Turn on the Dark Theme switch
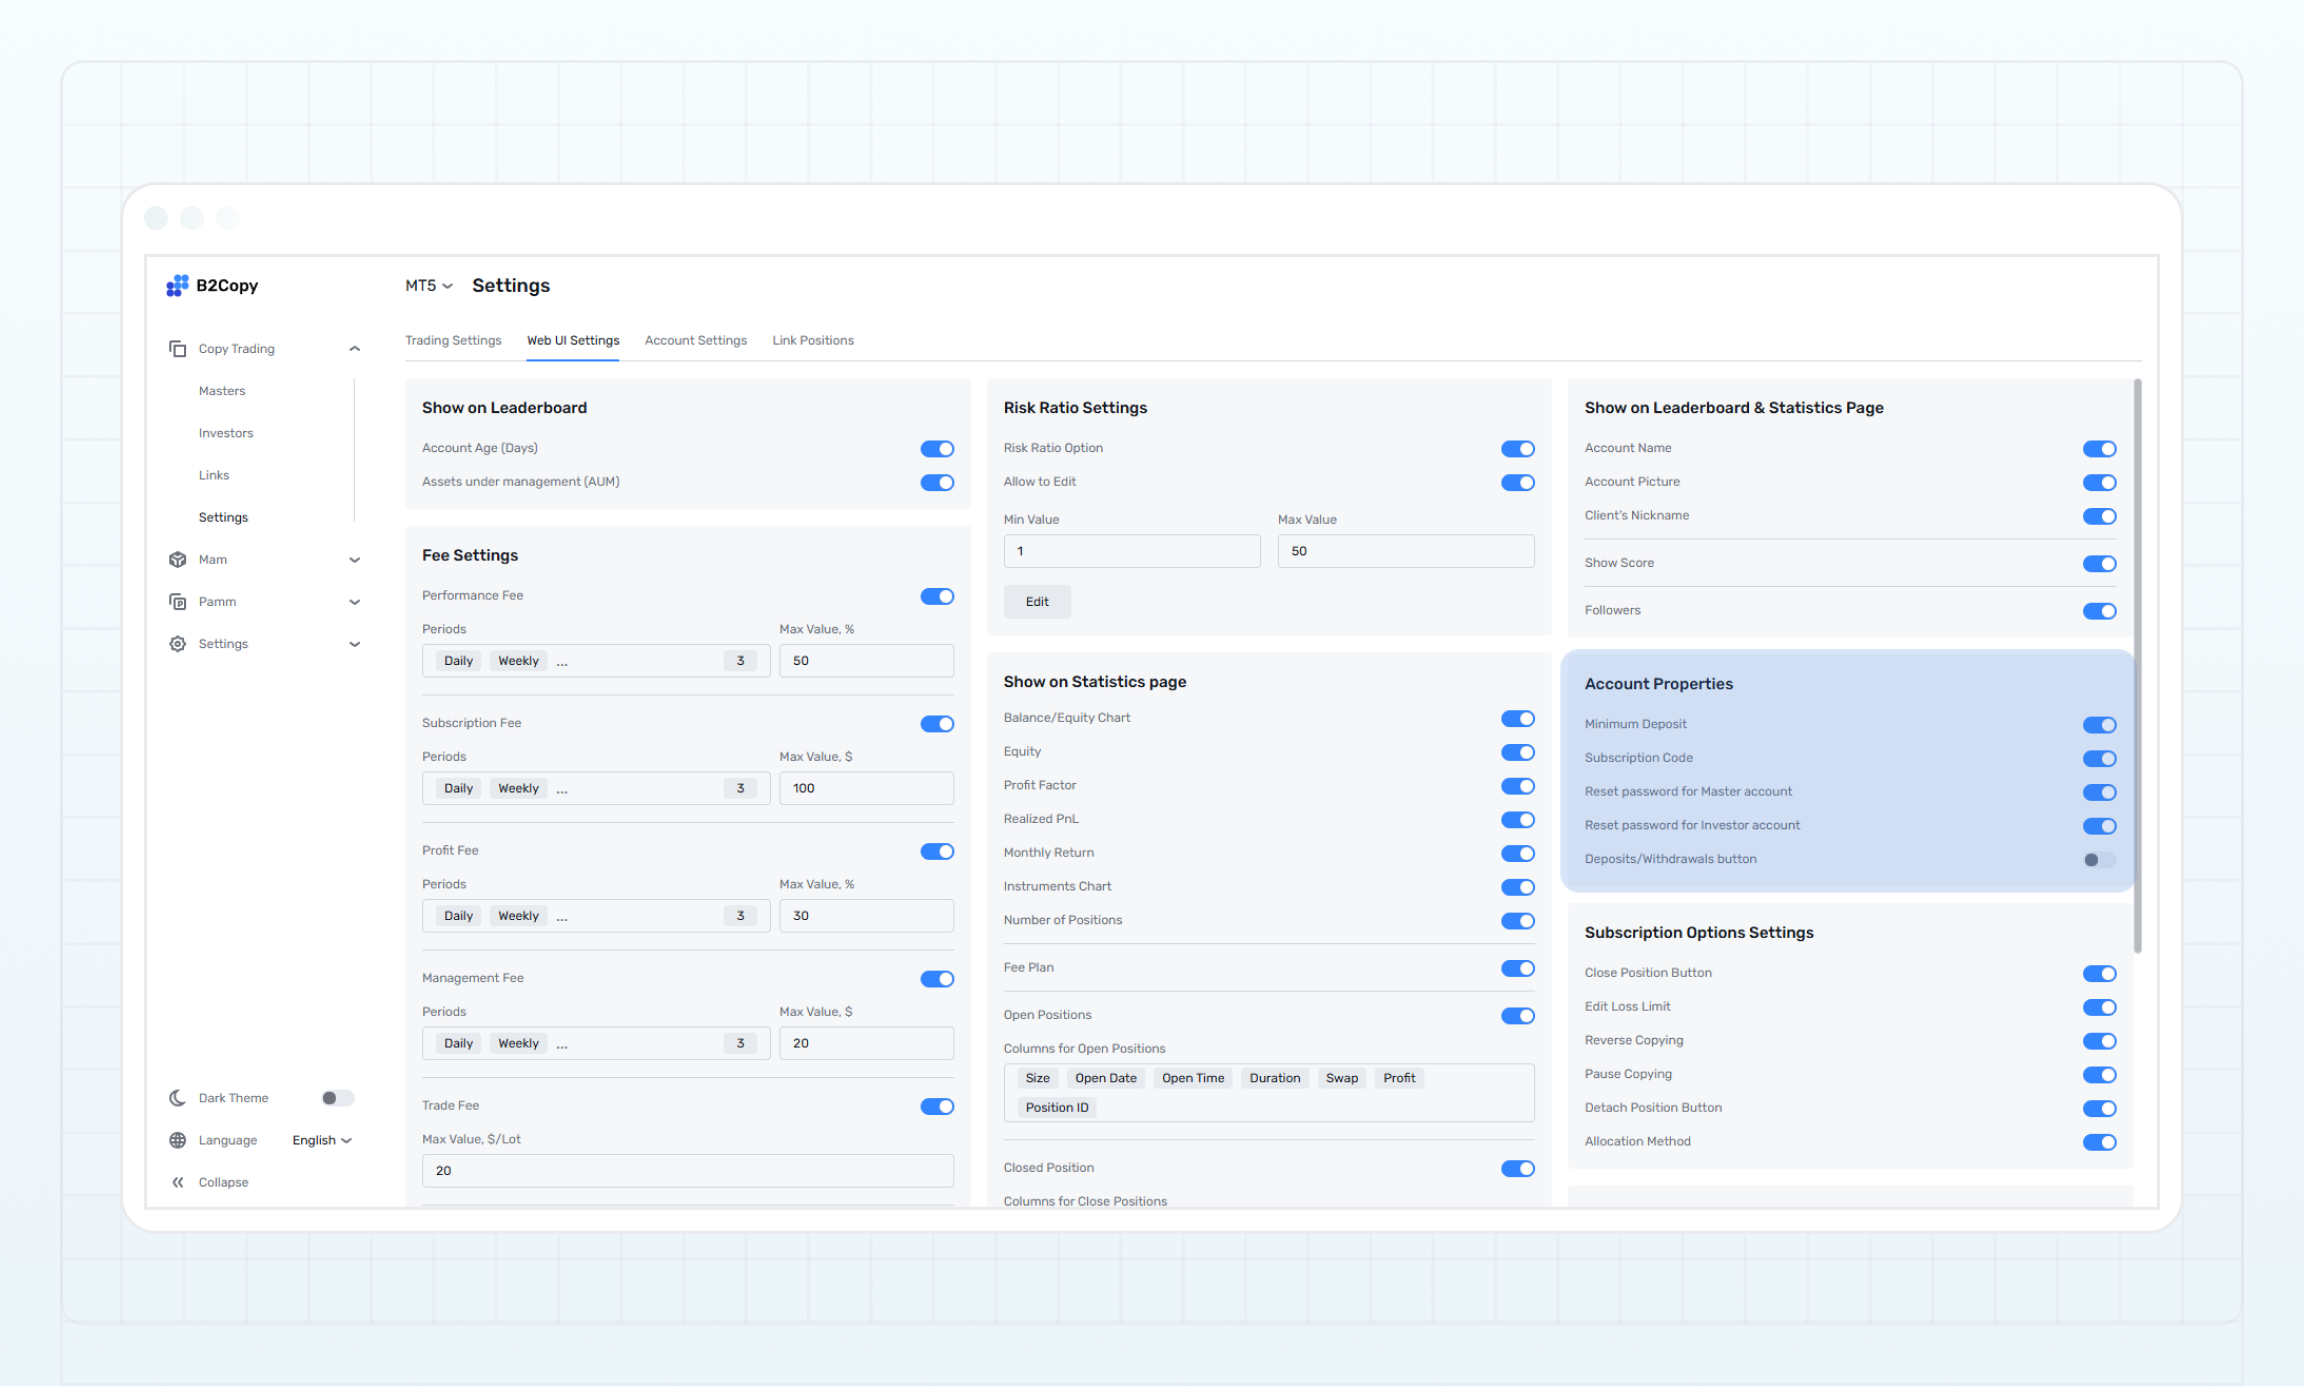This screenshot has height=1386, width=2304. point(337,1098)
